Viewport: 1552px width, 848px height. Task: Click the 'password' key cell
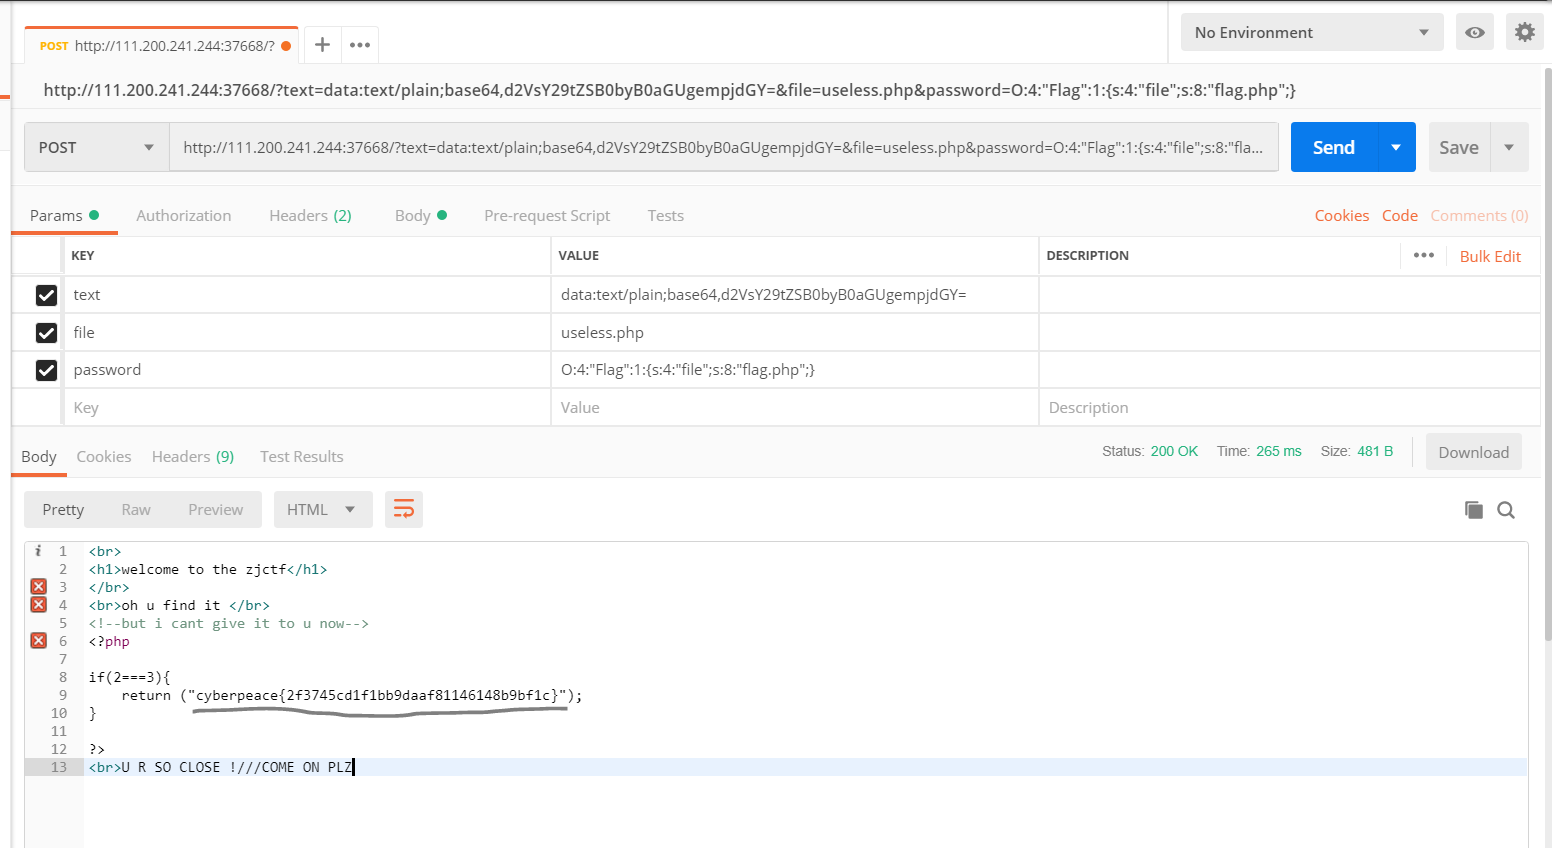(307, 369)
